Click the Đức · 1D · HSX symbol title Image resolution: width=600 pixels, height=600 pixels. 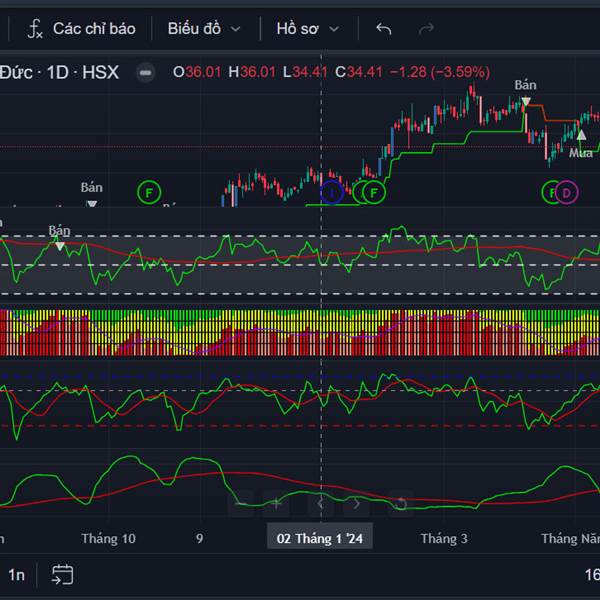click(59, 72)
